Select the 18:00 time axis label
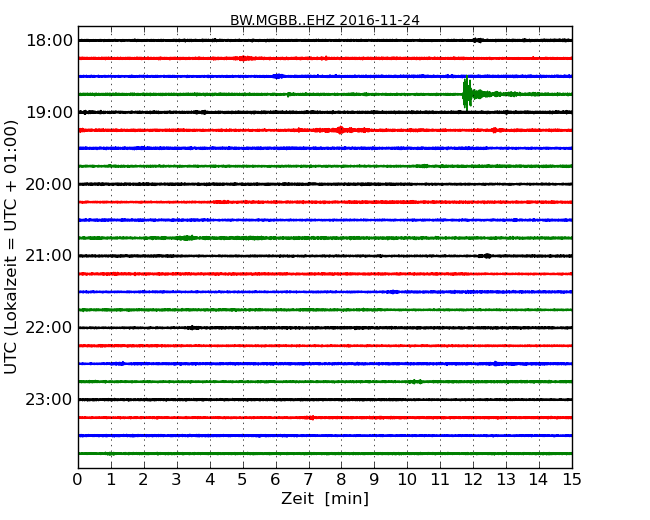650x520 pixels. click(x=49, y=41)
